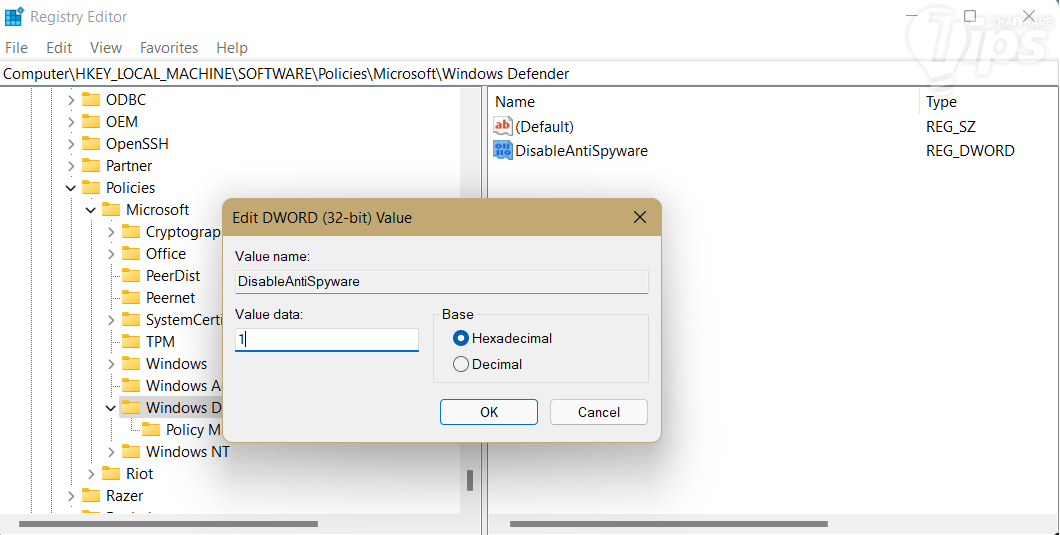This screenshot has height=535, width=1060.
Task: Click the Office folder icon
Action: pos(130,254)
